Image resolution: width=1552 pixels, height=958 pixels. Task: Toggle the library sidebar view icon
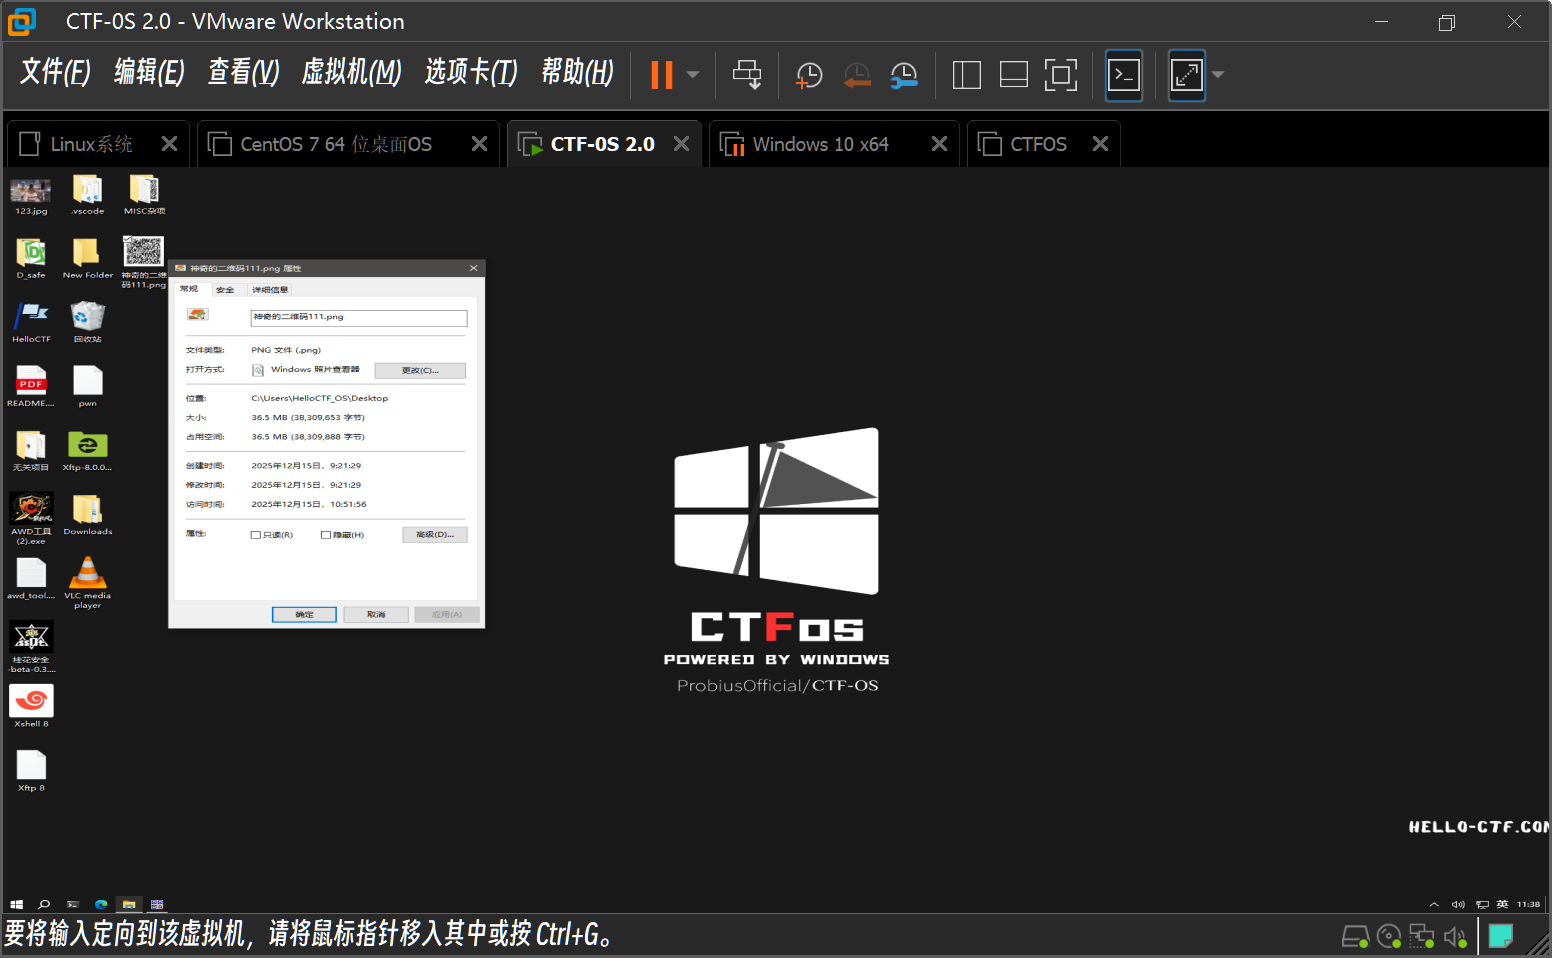click(x=967, y=75)
